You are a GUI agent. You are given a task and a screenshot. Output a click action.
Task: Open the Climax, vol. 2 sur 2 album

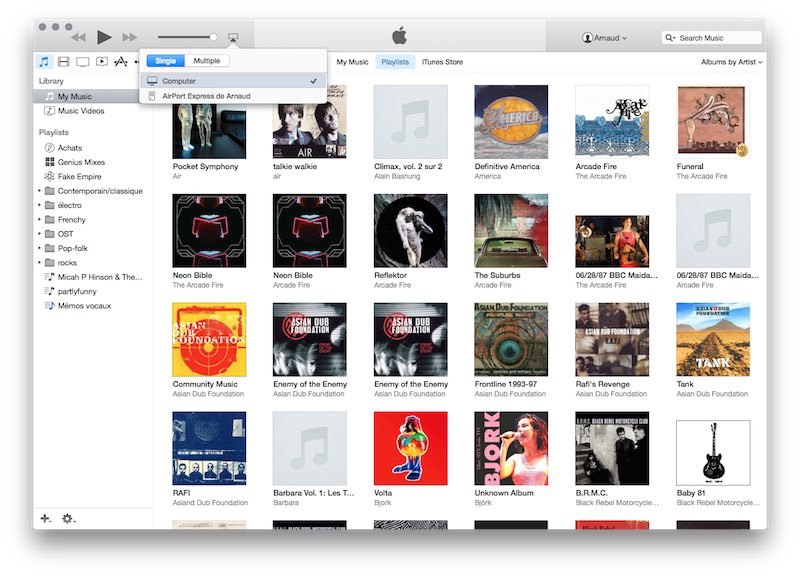411,121
